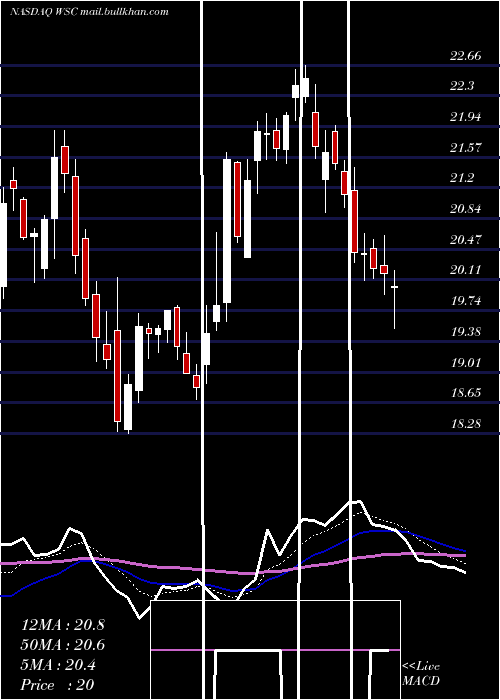500x700 pixels.
Task: Click the 18.28 price axis label
Action: click(x=466, y=424)
